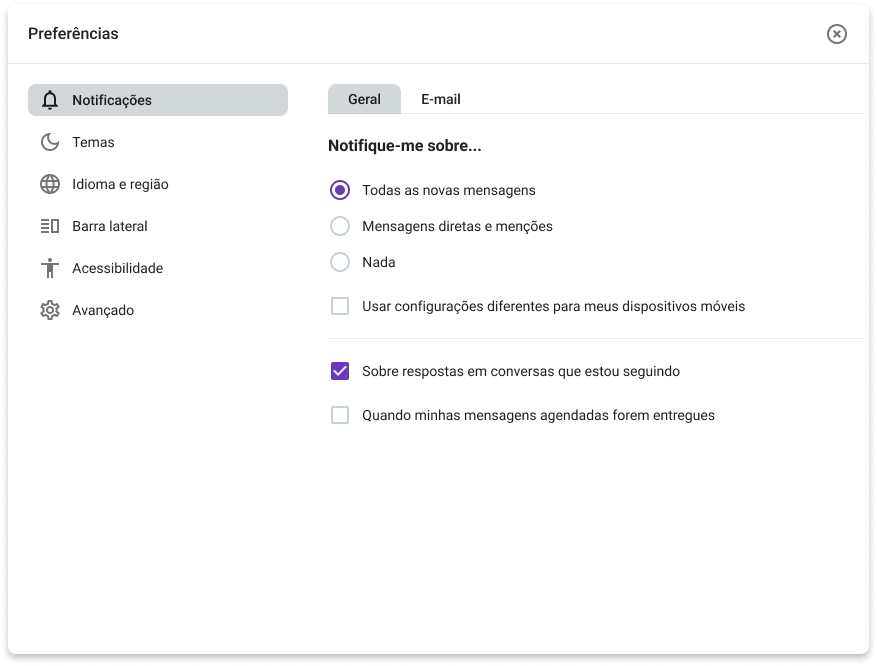Click the Preferências title text
Viewport: 877px width, 666px height.
coord(73,34)
